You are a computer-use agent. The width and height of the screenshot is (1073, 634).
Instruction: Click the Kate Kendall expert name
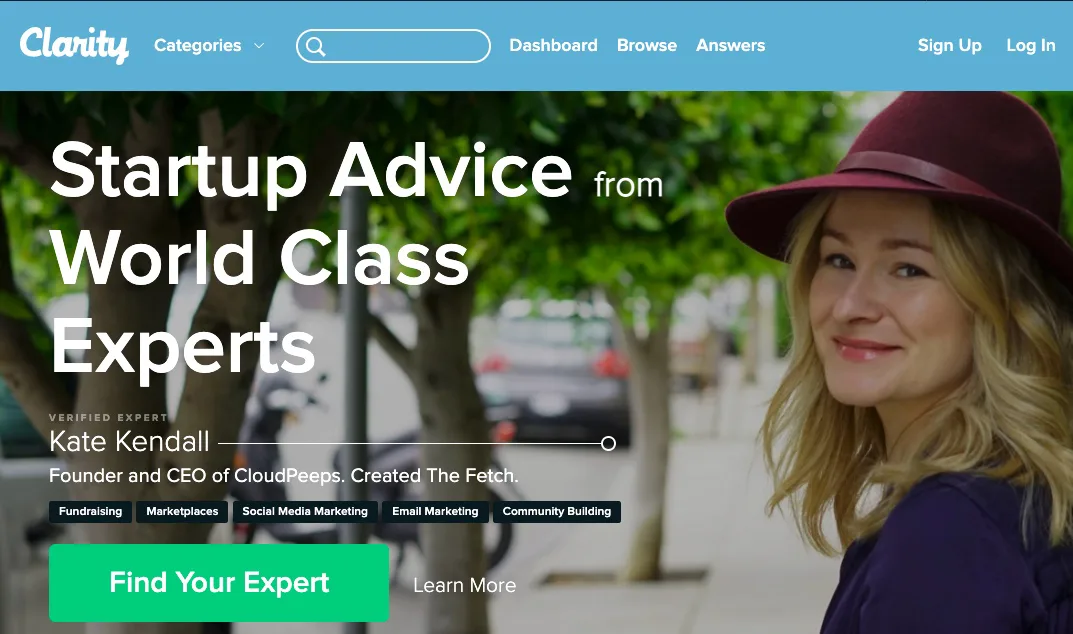click(x=129, y=442)
